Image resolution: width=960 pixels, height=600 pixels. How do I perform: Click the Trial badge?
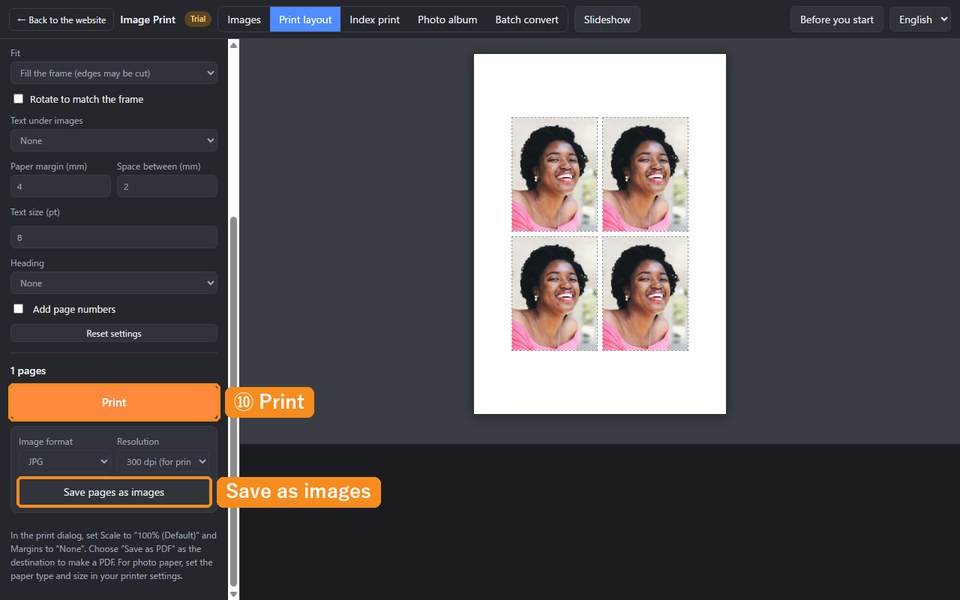tap(198, 19)
